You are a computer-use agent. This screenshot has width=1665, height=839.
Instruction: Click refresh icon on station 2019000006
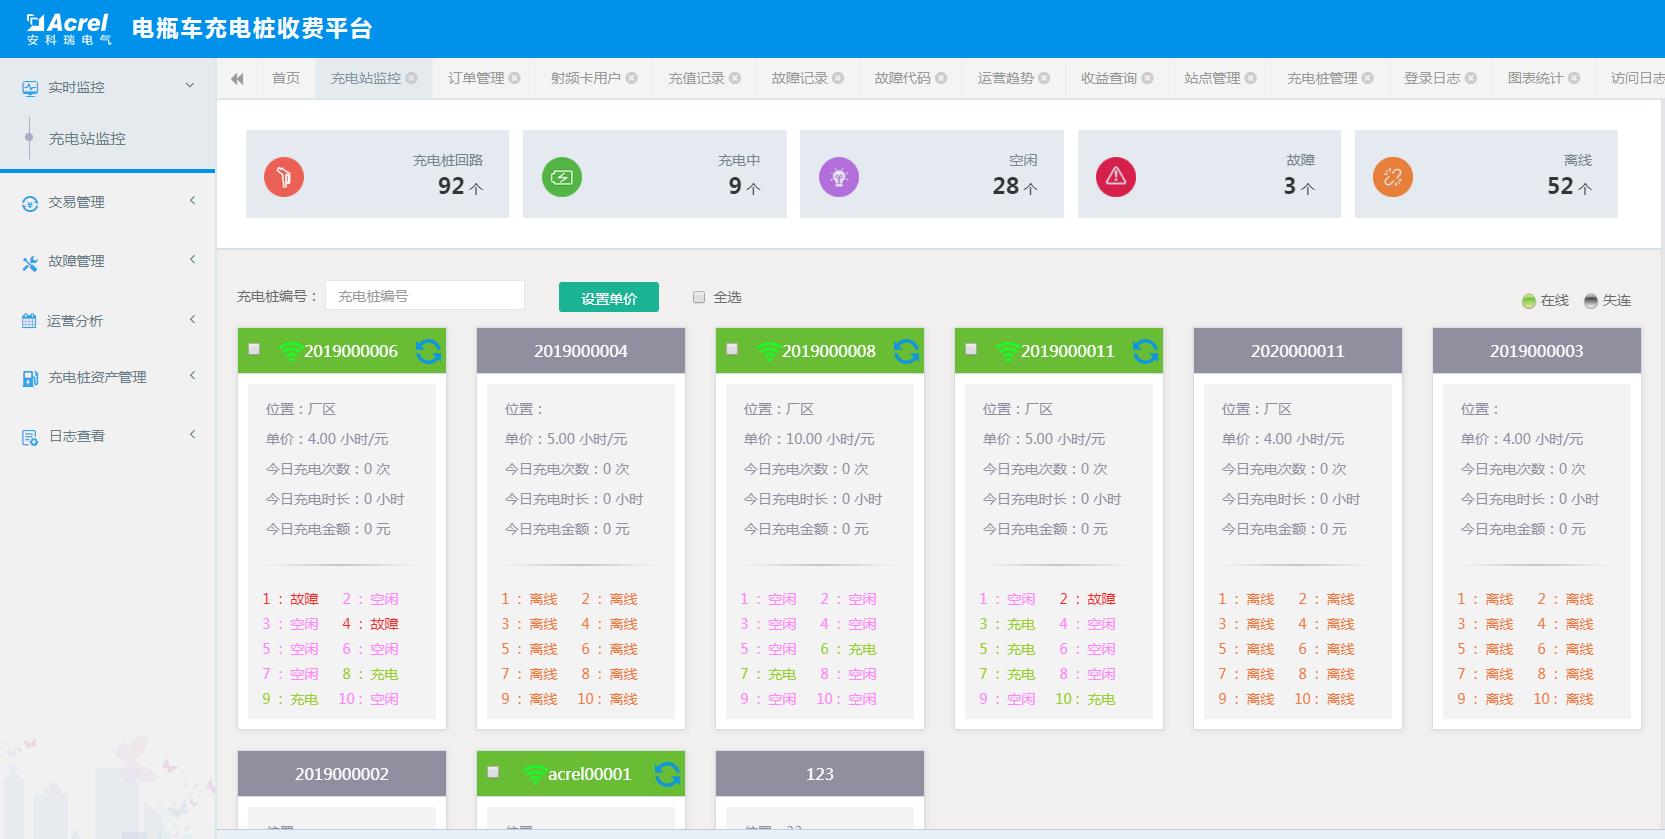pyautogui.click(x=428, y=351)
